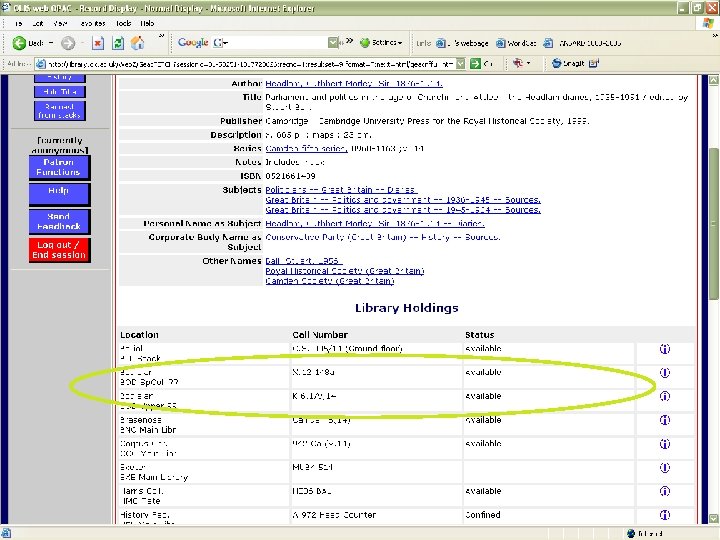The width and height of the screenshot is (720, 540).
Task: Open the address bar dropdown arrow
Action: point(461,64)
